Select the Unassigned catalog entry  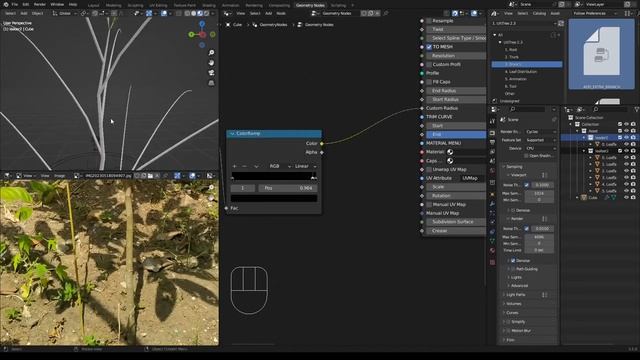pyautogui.click(x=509, y=101)
